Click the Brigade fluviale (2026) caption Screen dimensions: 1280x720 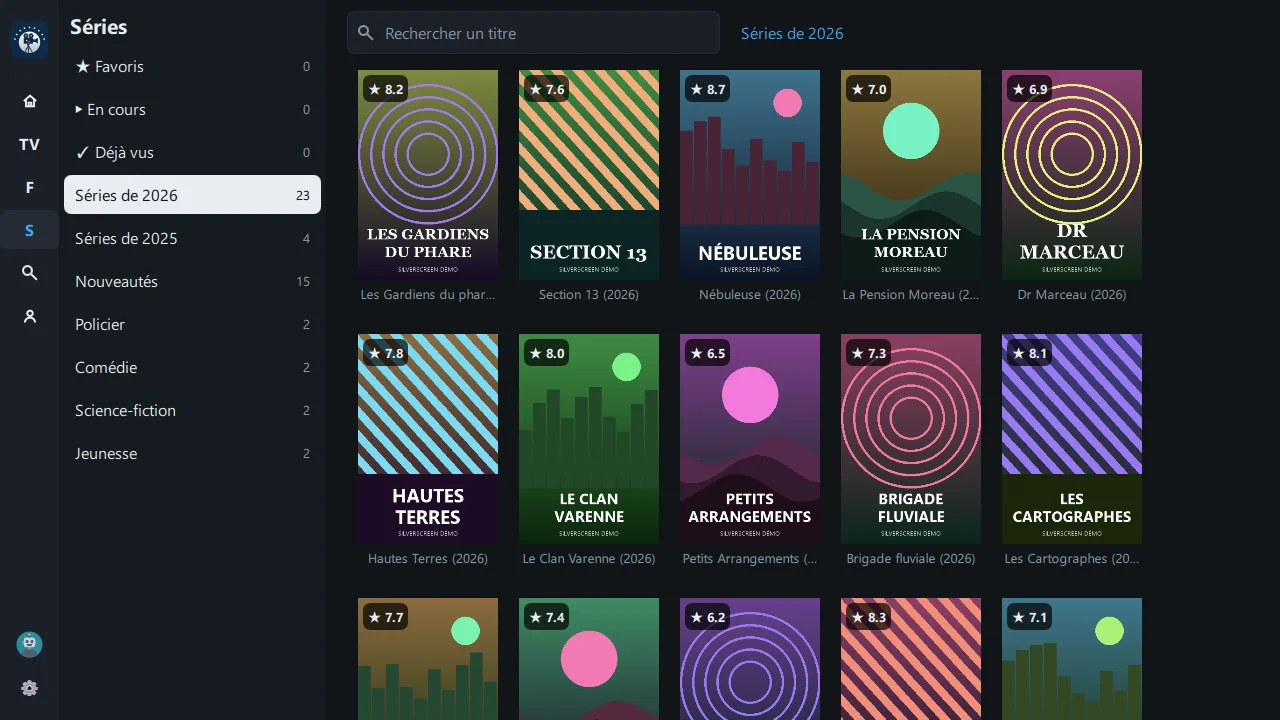(911, 559)
